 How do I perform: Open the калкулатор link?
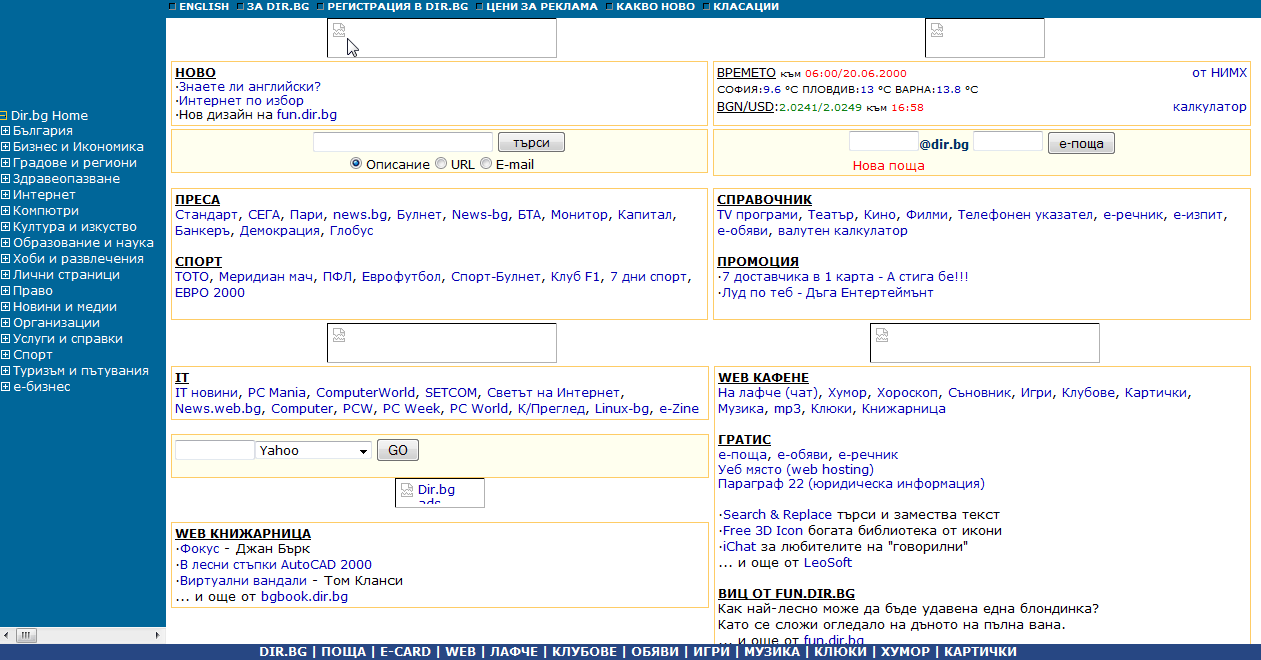click(1210, 107)
